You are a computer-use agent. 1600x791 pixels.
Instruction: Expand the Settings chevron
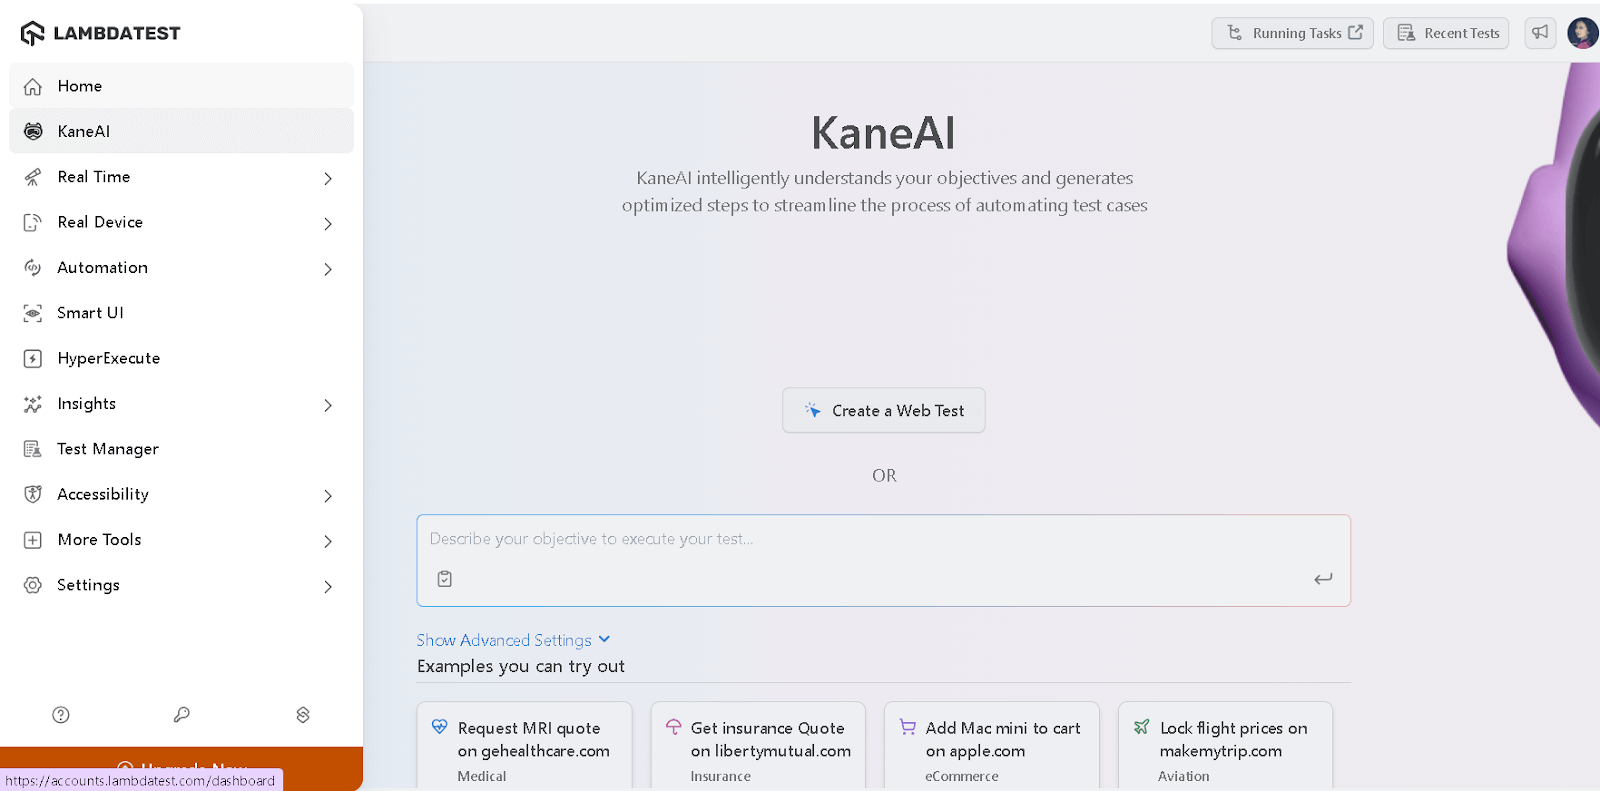coord(328,586)
